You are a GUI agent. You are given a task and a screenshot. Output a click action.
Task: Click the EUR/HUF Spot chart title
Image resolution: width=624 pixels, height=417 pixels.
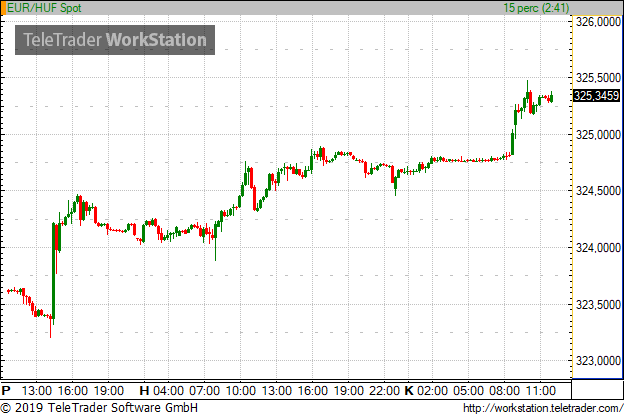[x=44, y=8]
